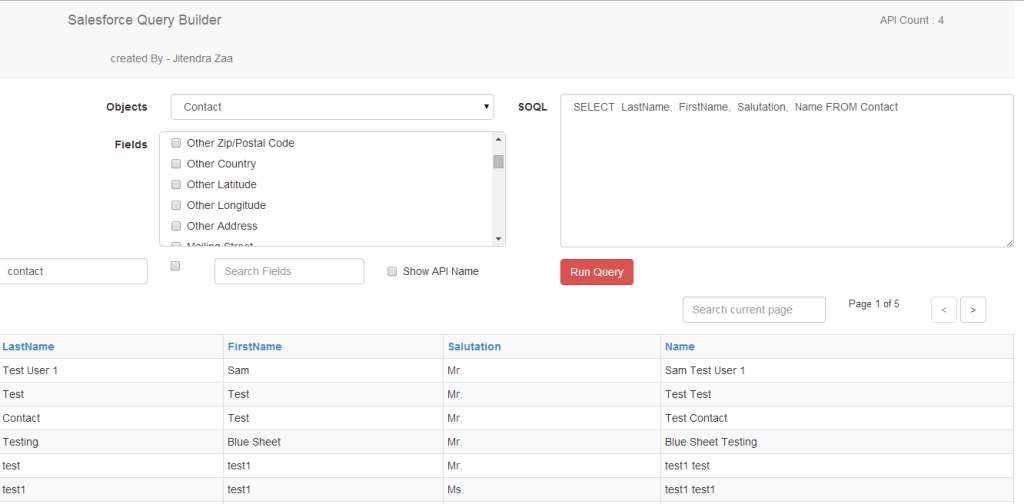Screen dimensions: 1024x504
Task: Click the 'Test Test' Name cell
Action: [837, 394]
